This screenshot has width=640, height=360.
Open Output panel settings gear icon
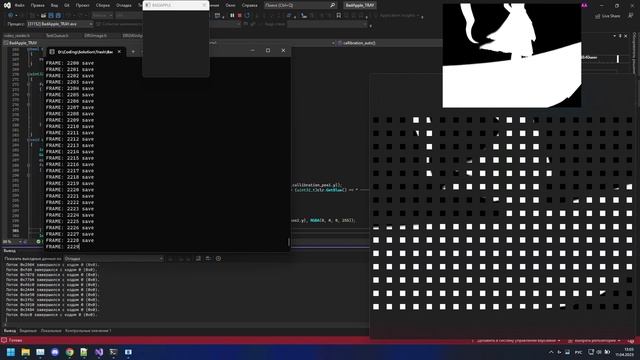[218, 258]
